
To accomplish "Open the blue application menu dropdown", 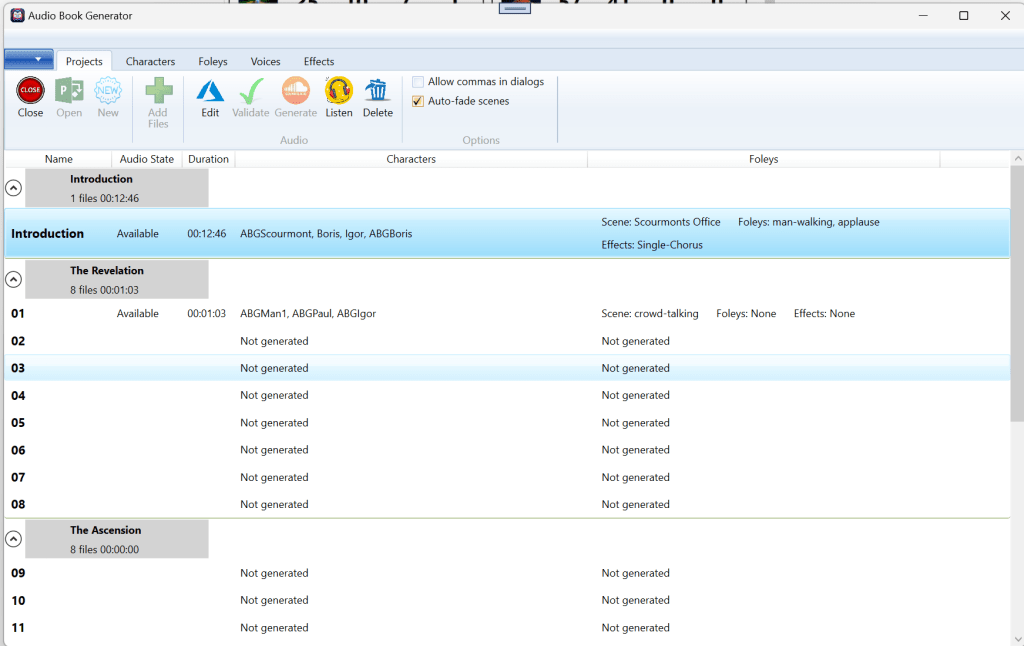I will pos(28,60).
